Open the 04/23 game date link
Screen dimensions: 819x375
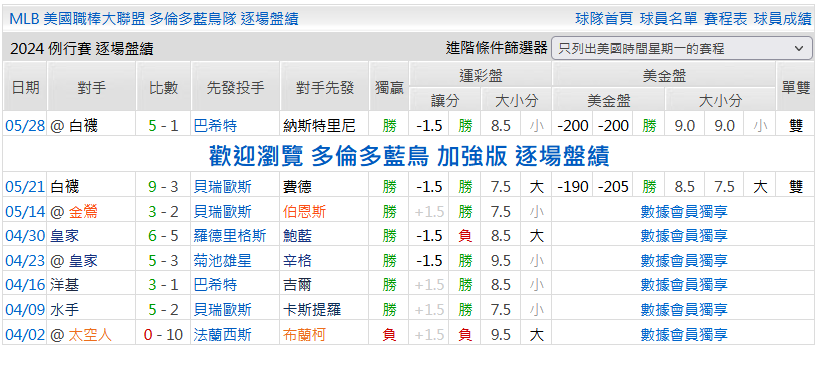coord(25,261)
